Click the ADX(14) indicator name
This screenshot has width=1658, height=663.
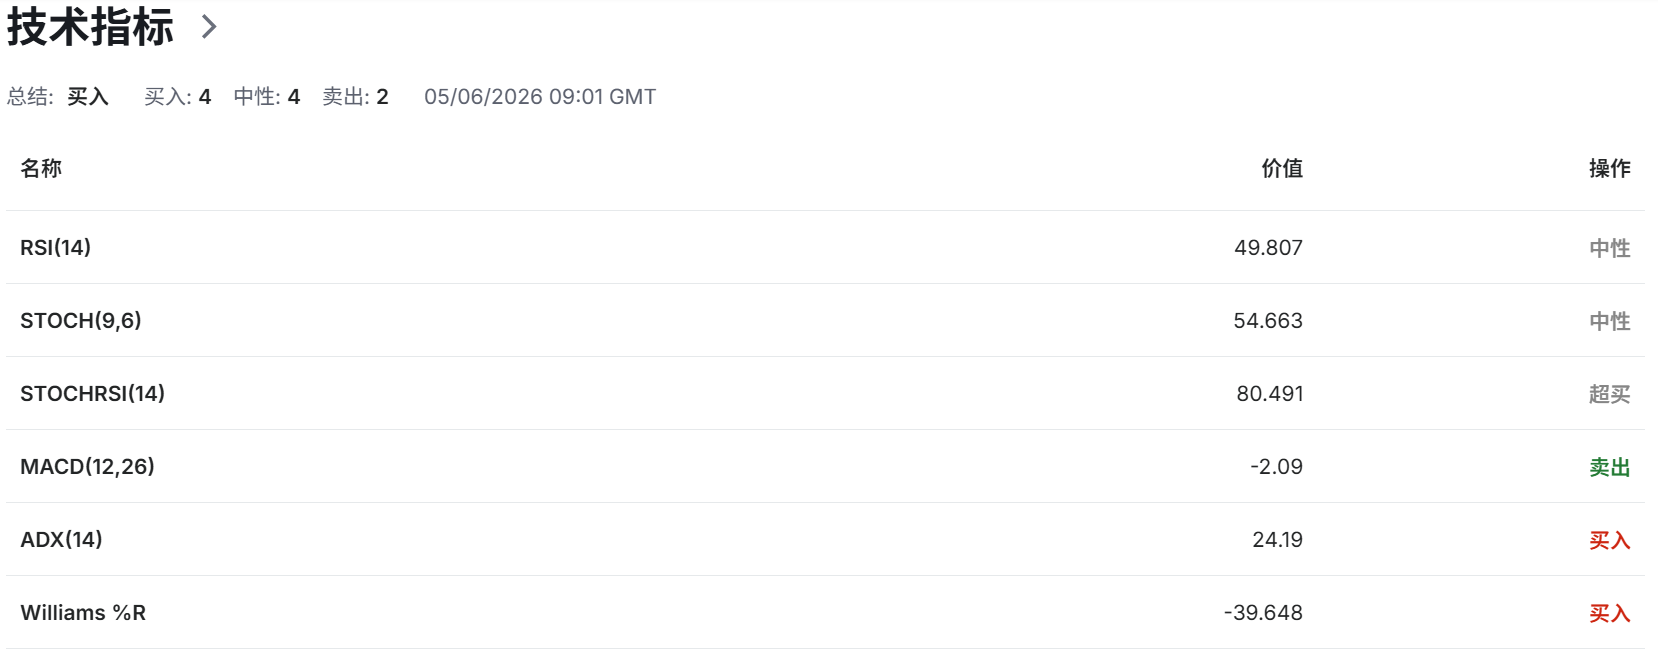pos(61,540)
